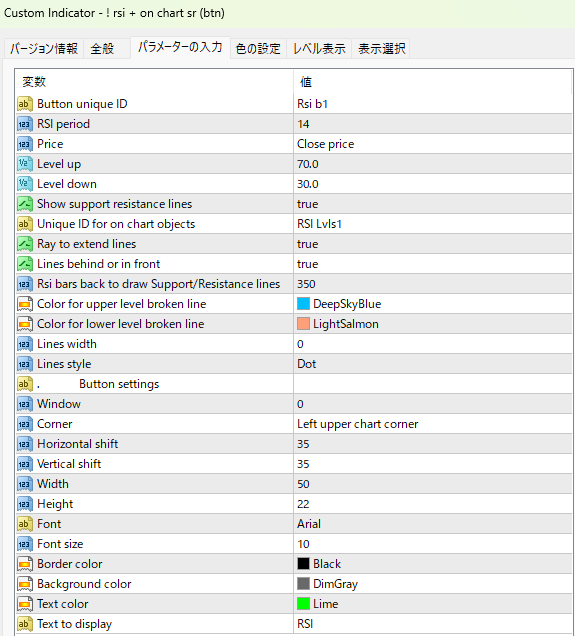Open Lines style dropdown showing Dot
The width and height of the screenshot is (575, 636).
click(433, 364)
